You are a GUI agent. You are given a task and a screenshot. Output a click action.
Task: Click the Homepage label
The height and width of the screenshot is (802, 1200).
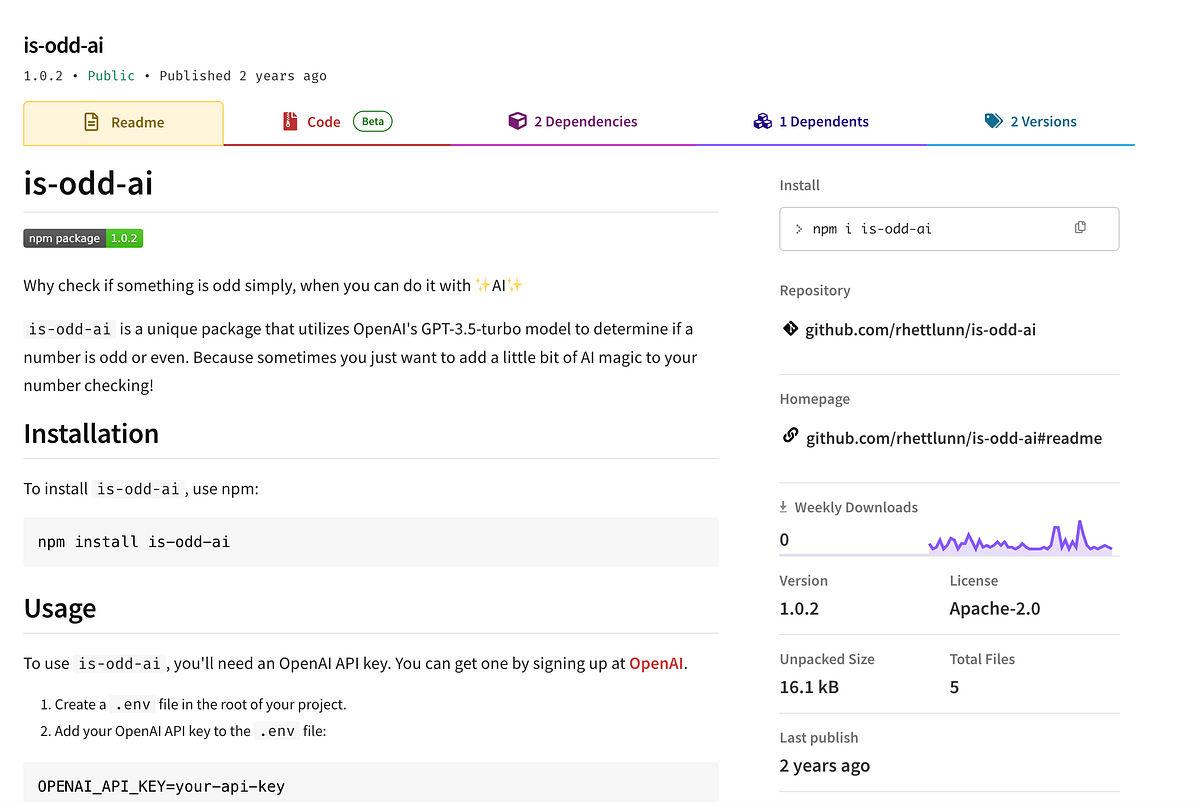pos(815,399)
